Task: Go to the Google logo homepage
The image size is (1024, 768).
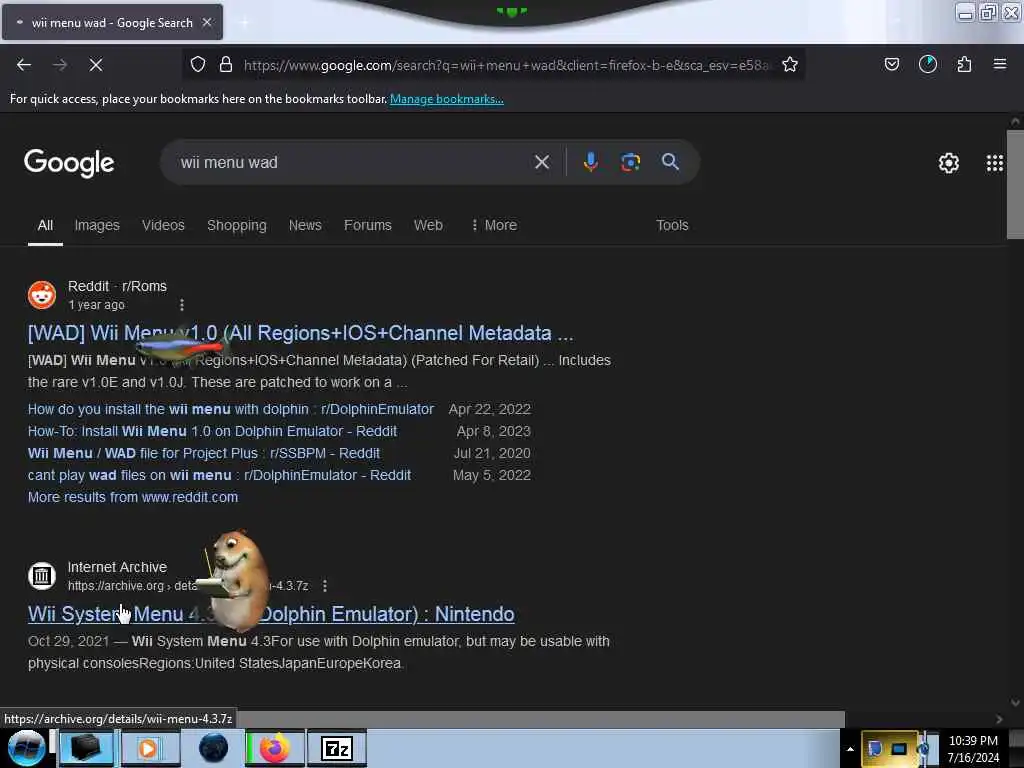Action: [x=69, y=163]
